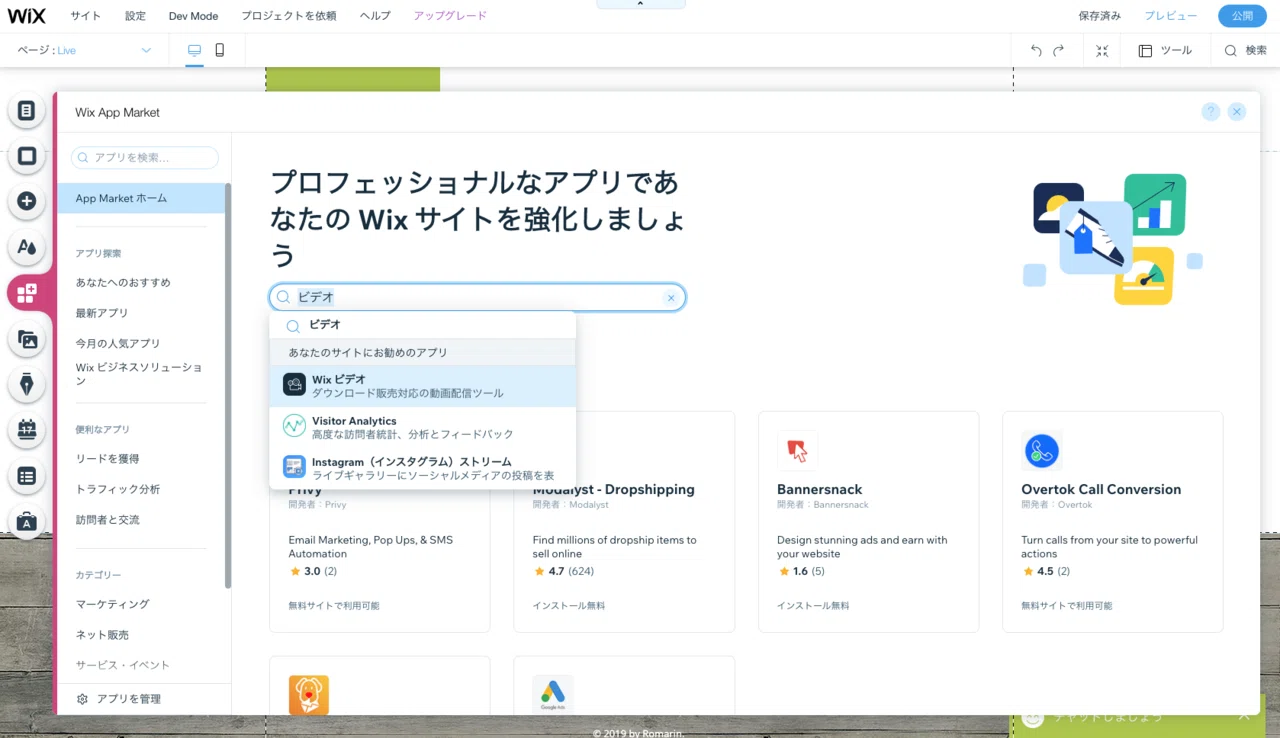Open the Bookings calendar sidebar icon
This screenshot has width=1280, height=738.
(x=27, y=430)
